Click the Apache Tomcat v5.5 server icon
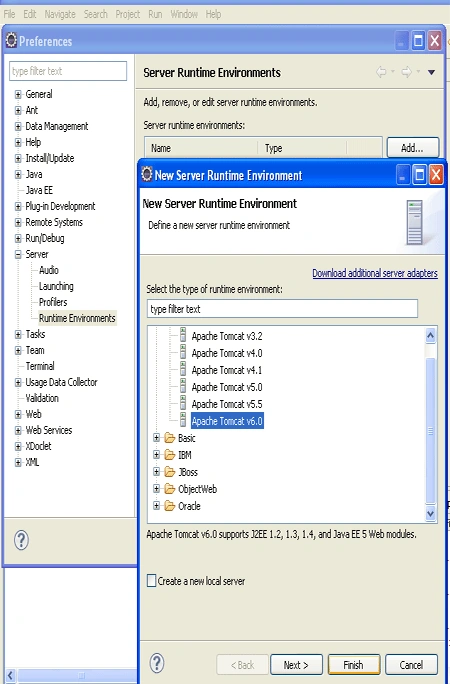 coord(183,404)
